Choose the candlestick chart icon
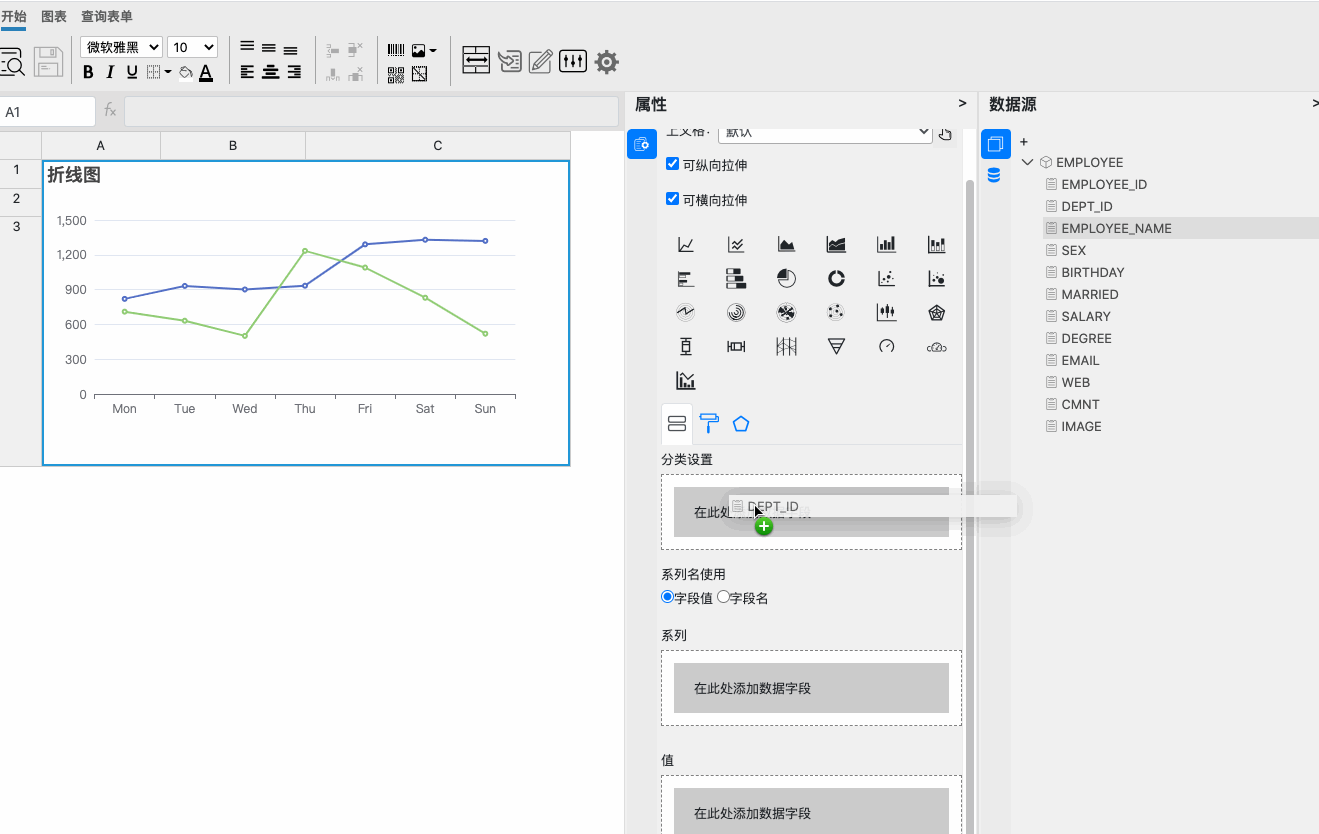 (x=886, y=312)
